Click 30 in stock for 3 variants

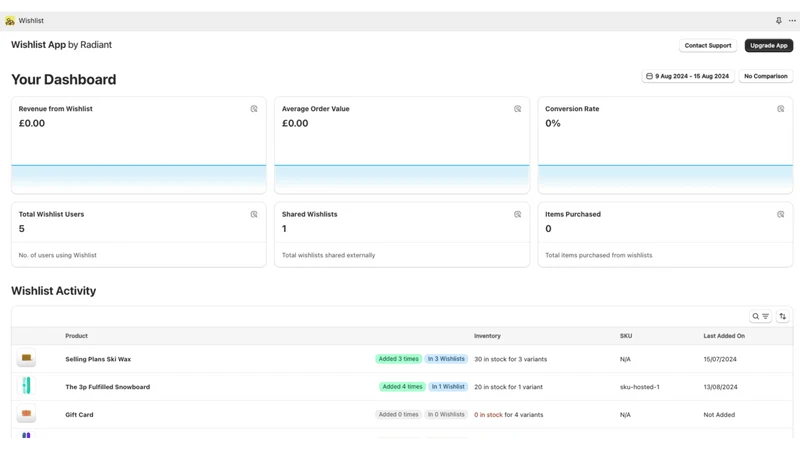pos(510,359)
